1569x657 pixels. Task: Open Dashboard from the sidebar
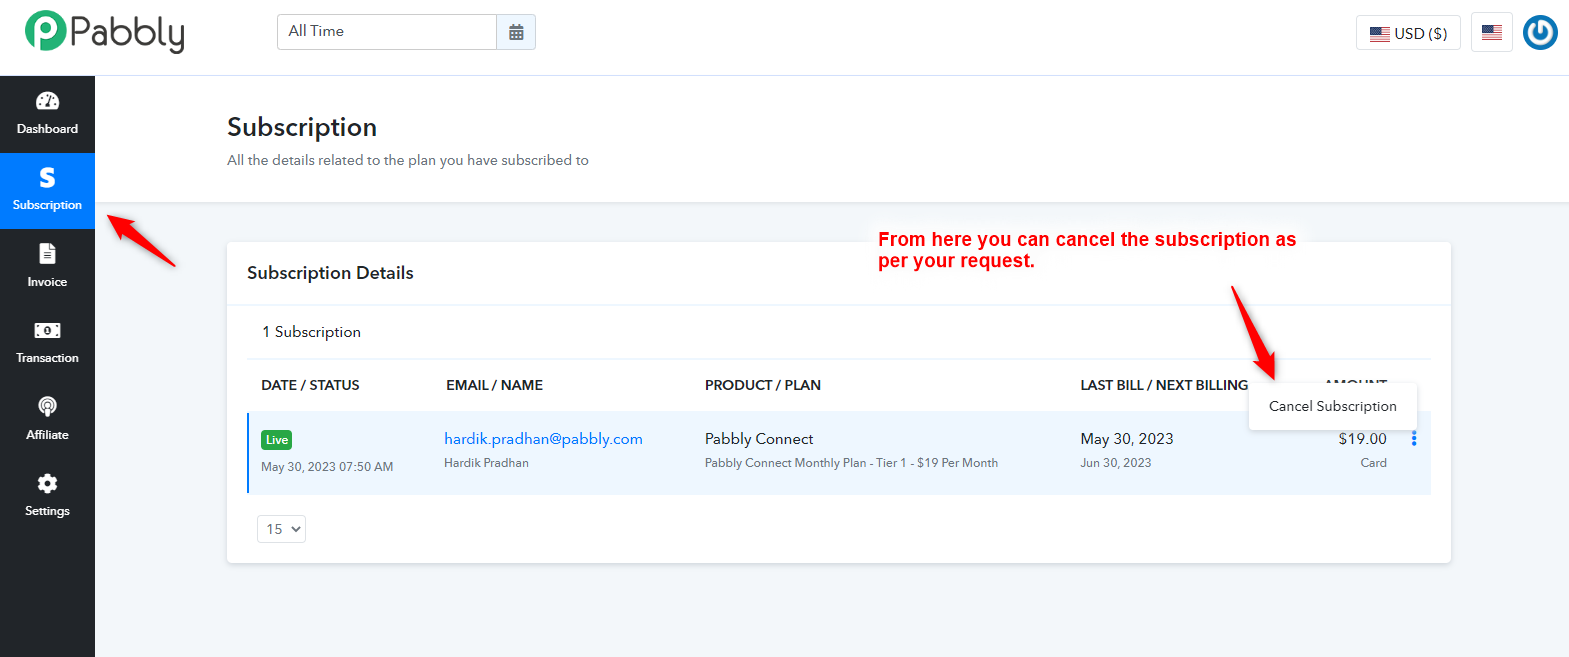tap(47, 114)
